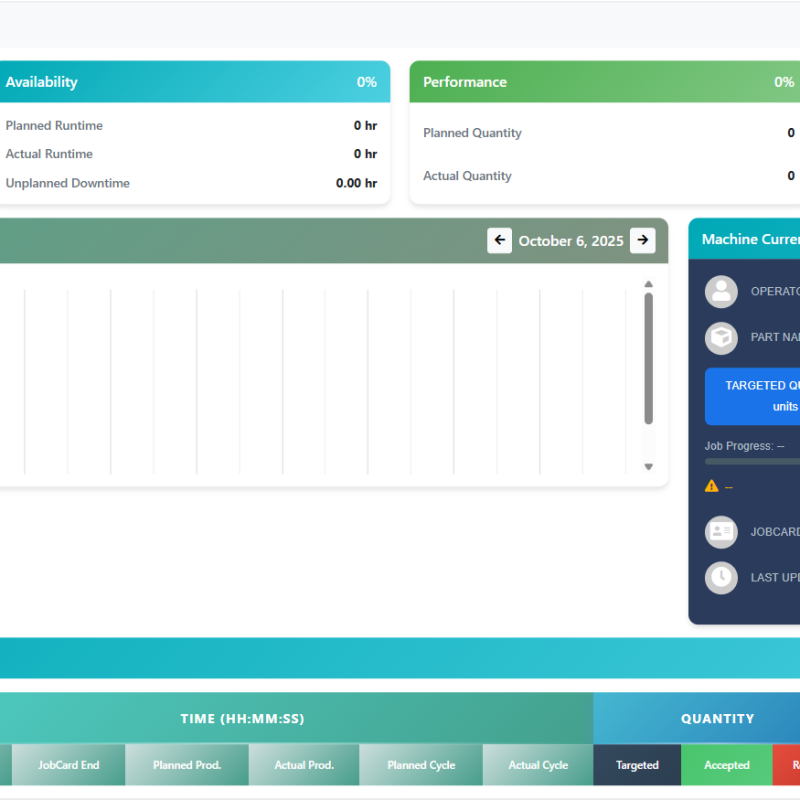Advance to next date with right arrow
Viewport: 800px width, 800px height.
pyautogui.click(x=643, y=241)
